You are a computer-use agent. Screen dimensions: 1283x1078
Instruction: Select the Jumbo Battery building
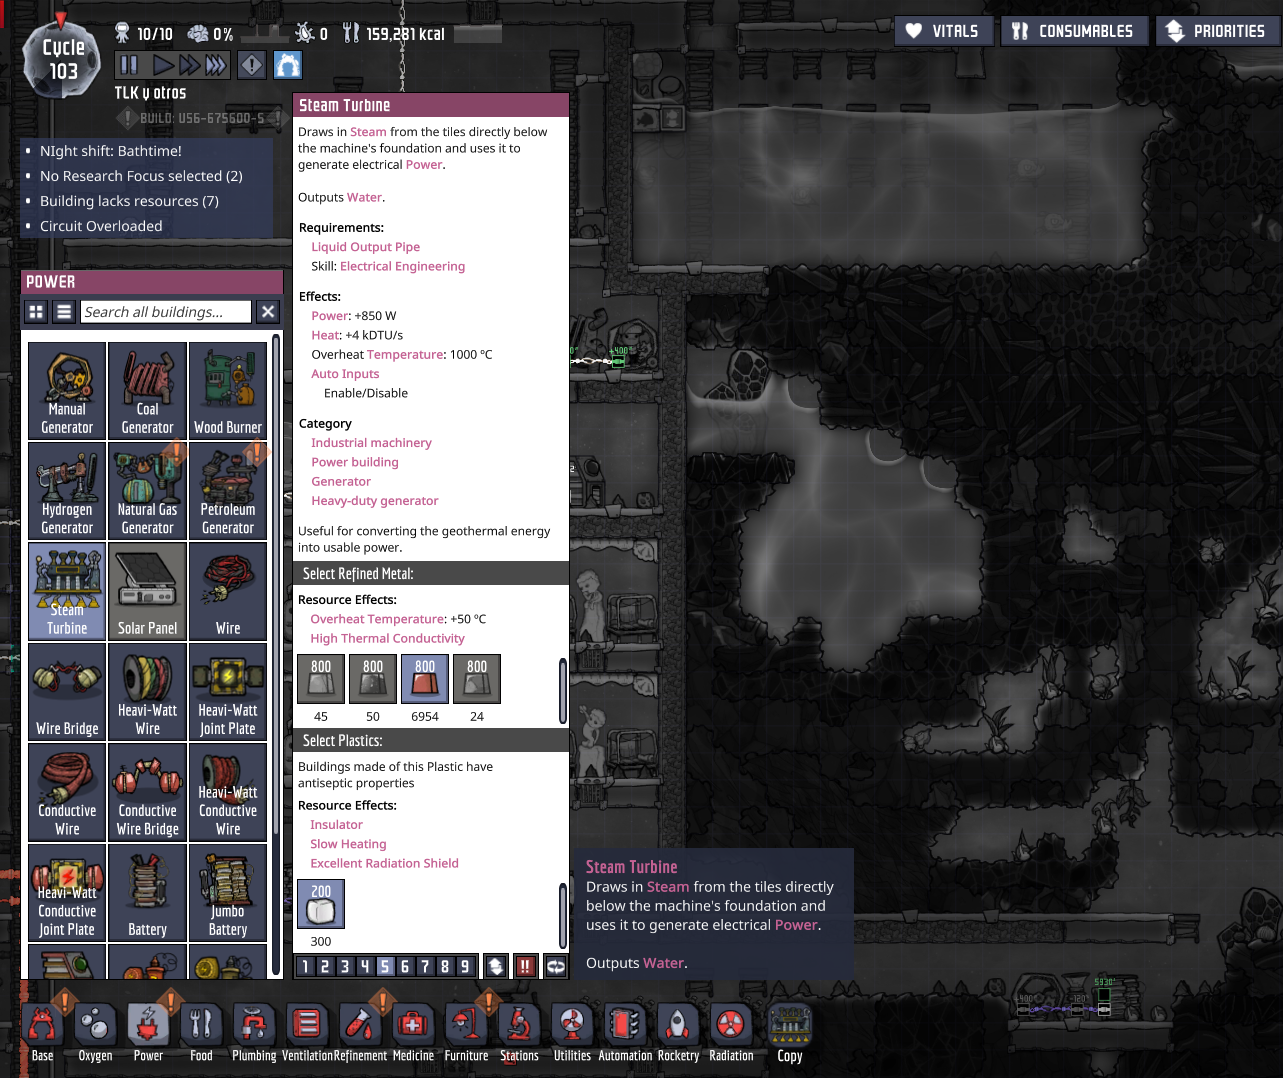point(228,893)
